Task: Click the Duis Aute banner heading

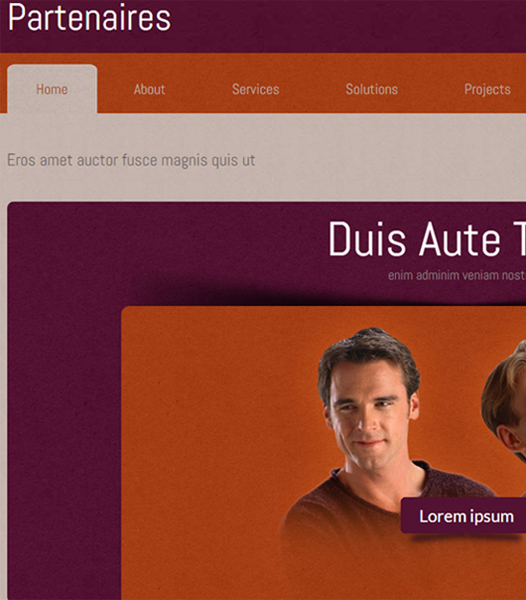Action: click(427, 239)
